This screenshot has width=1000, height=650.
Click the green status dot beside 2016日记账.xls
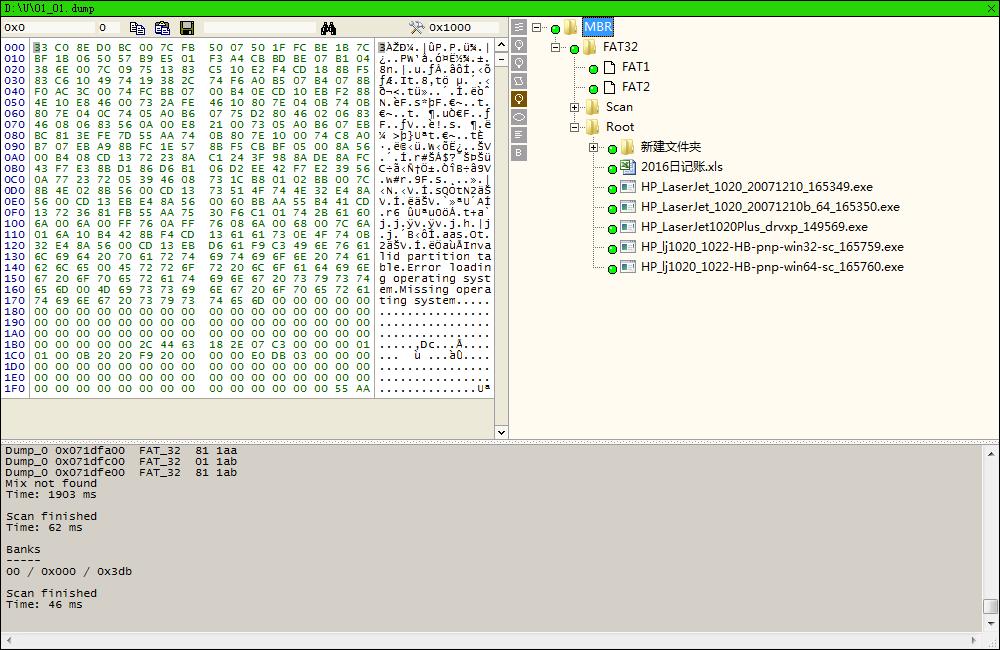612,170
